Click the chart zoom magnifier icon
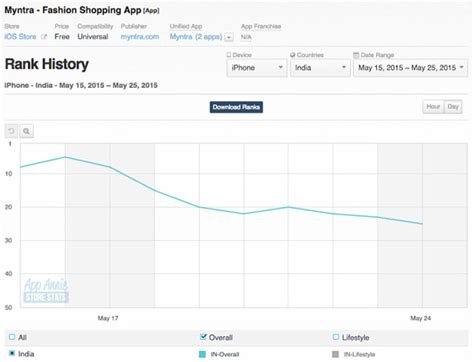The image size is (474, 362). pos(26,131)
